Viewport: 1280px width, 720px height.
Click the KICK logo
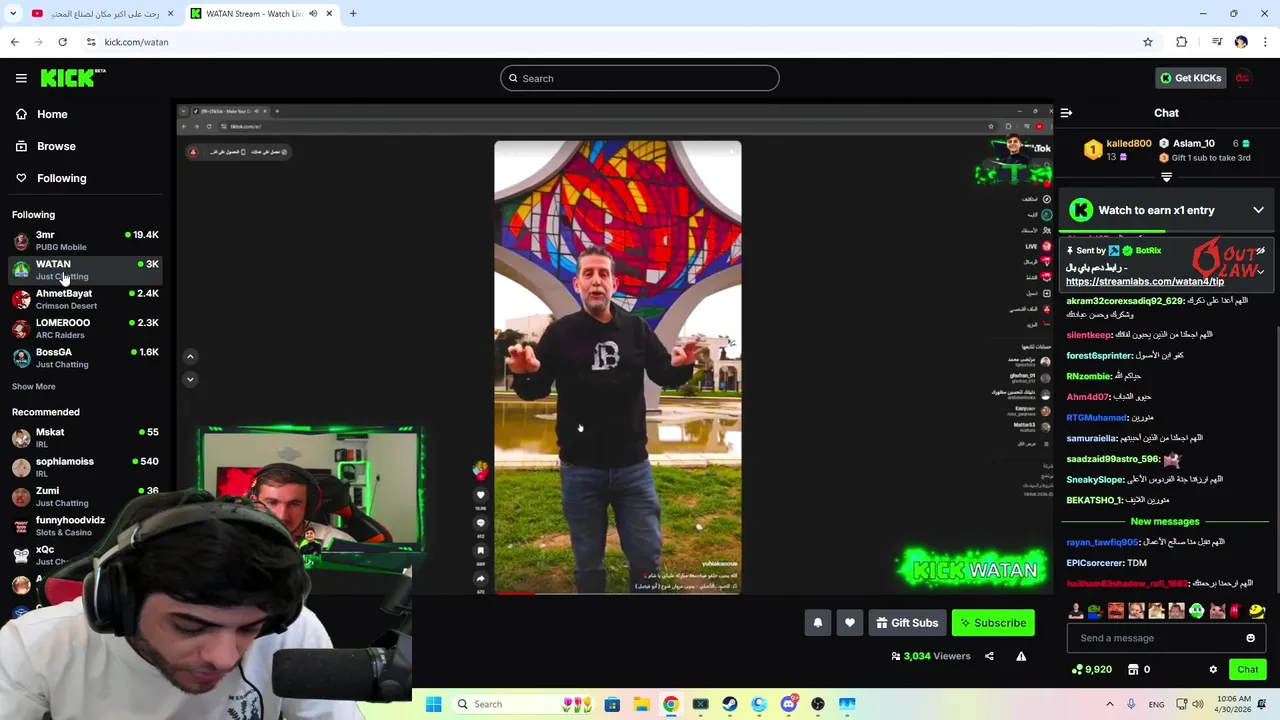pyautogui.click(x=73, y=78)
